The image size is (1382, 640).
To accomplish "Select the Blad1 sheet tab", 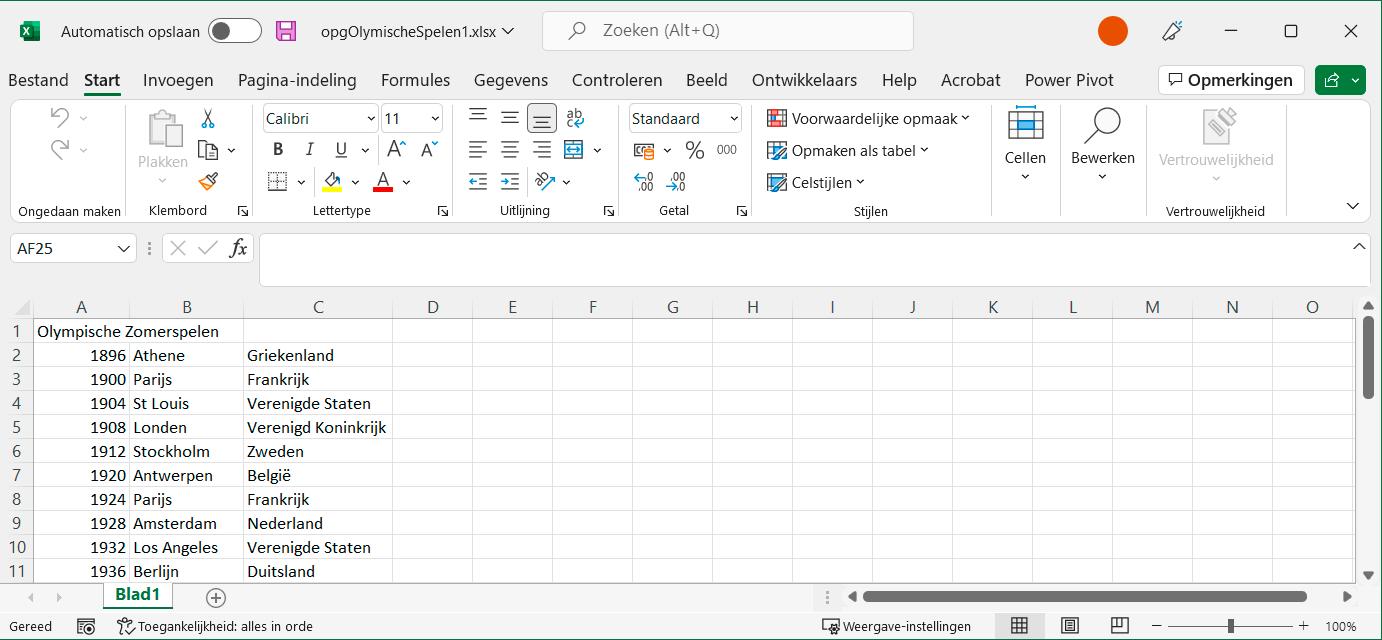I will [138, 595].
